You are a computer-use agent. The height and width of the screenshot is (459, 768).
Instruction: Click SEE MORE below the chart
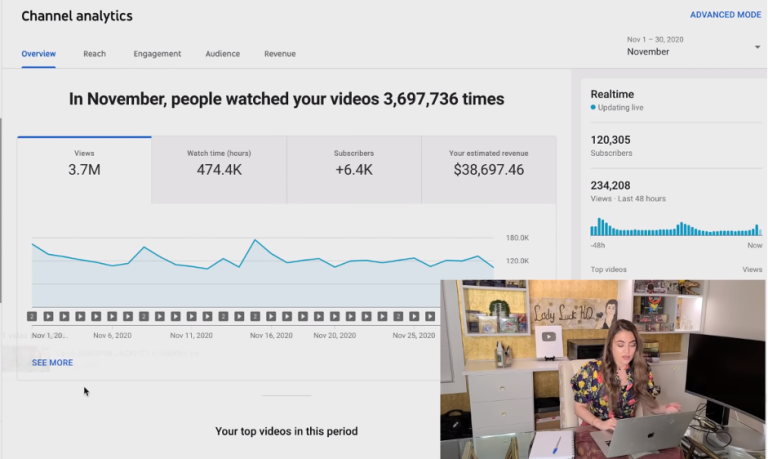52,362
